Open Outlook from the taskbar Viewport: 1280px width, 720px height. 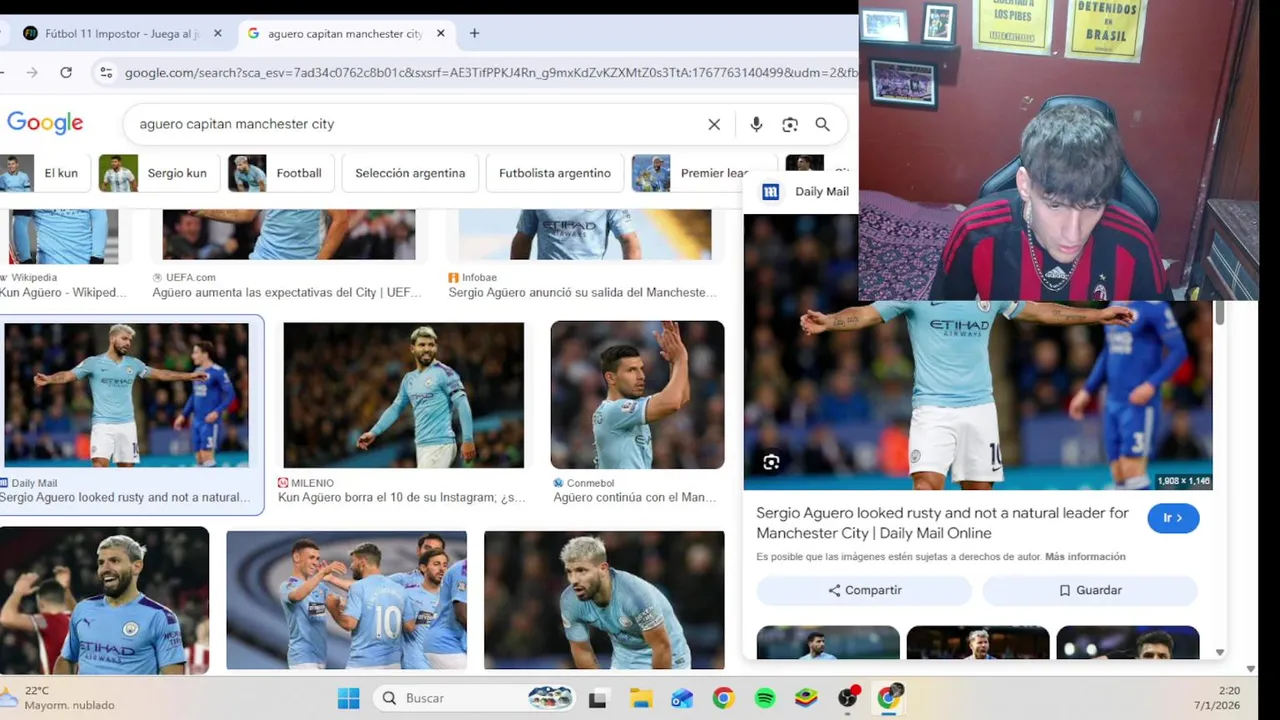[682, 698]
